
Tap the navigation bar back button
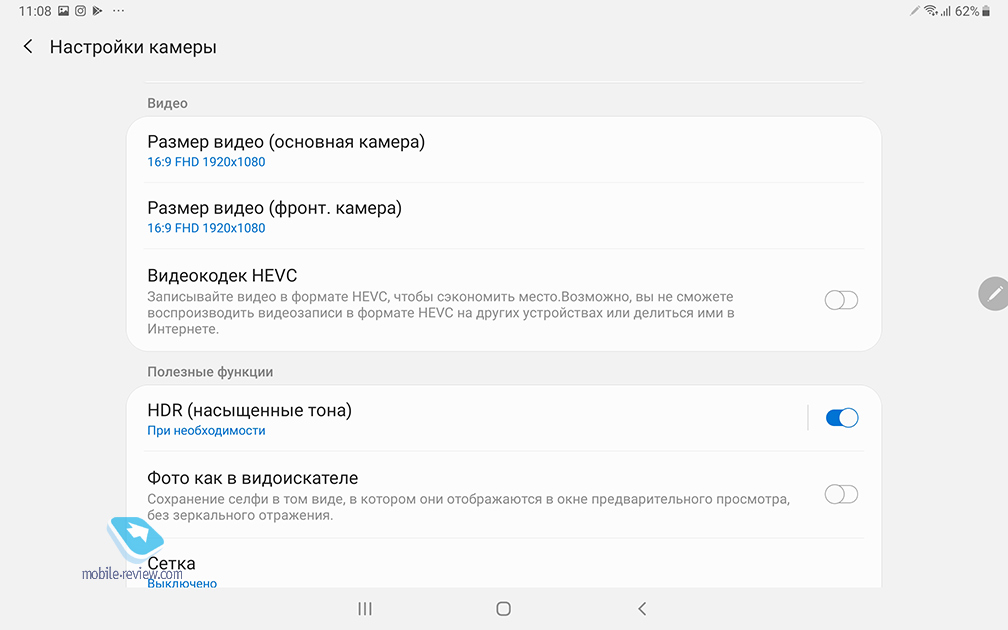point(642,608)
